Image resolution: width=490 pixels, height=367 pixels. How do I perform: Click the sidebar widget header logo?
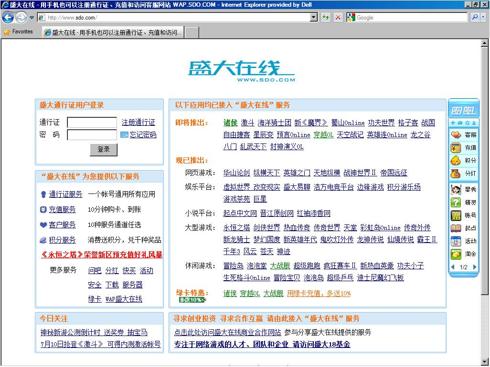click(x=463, y=110)
